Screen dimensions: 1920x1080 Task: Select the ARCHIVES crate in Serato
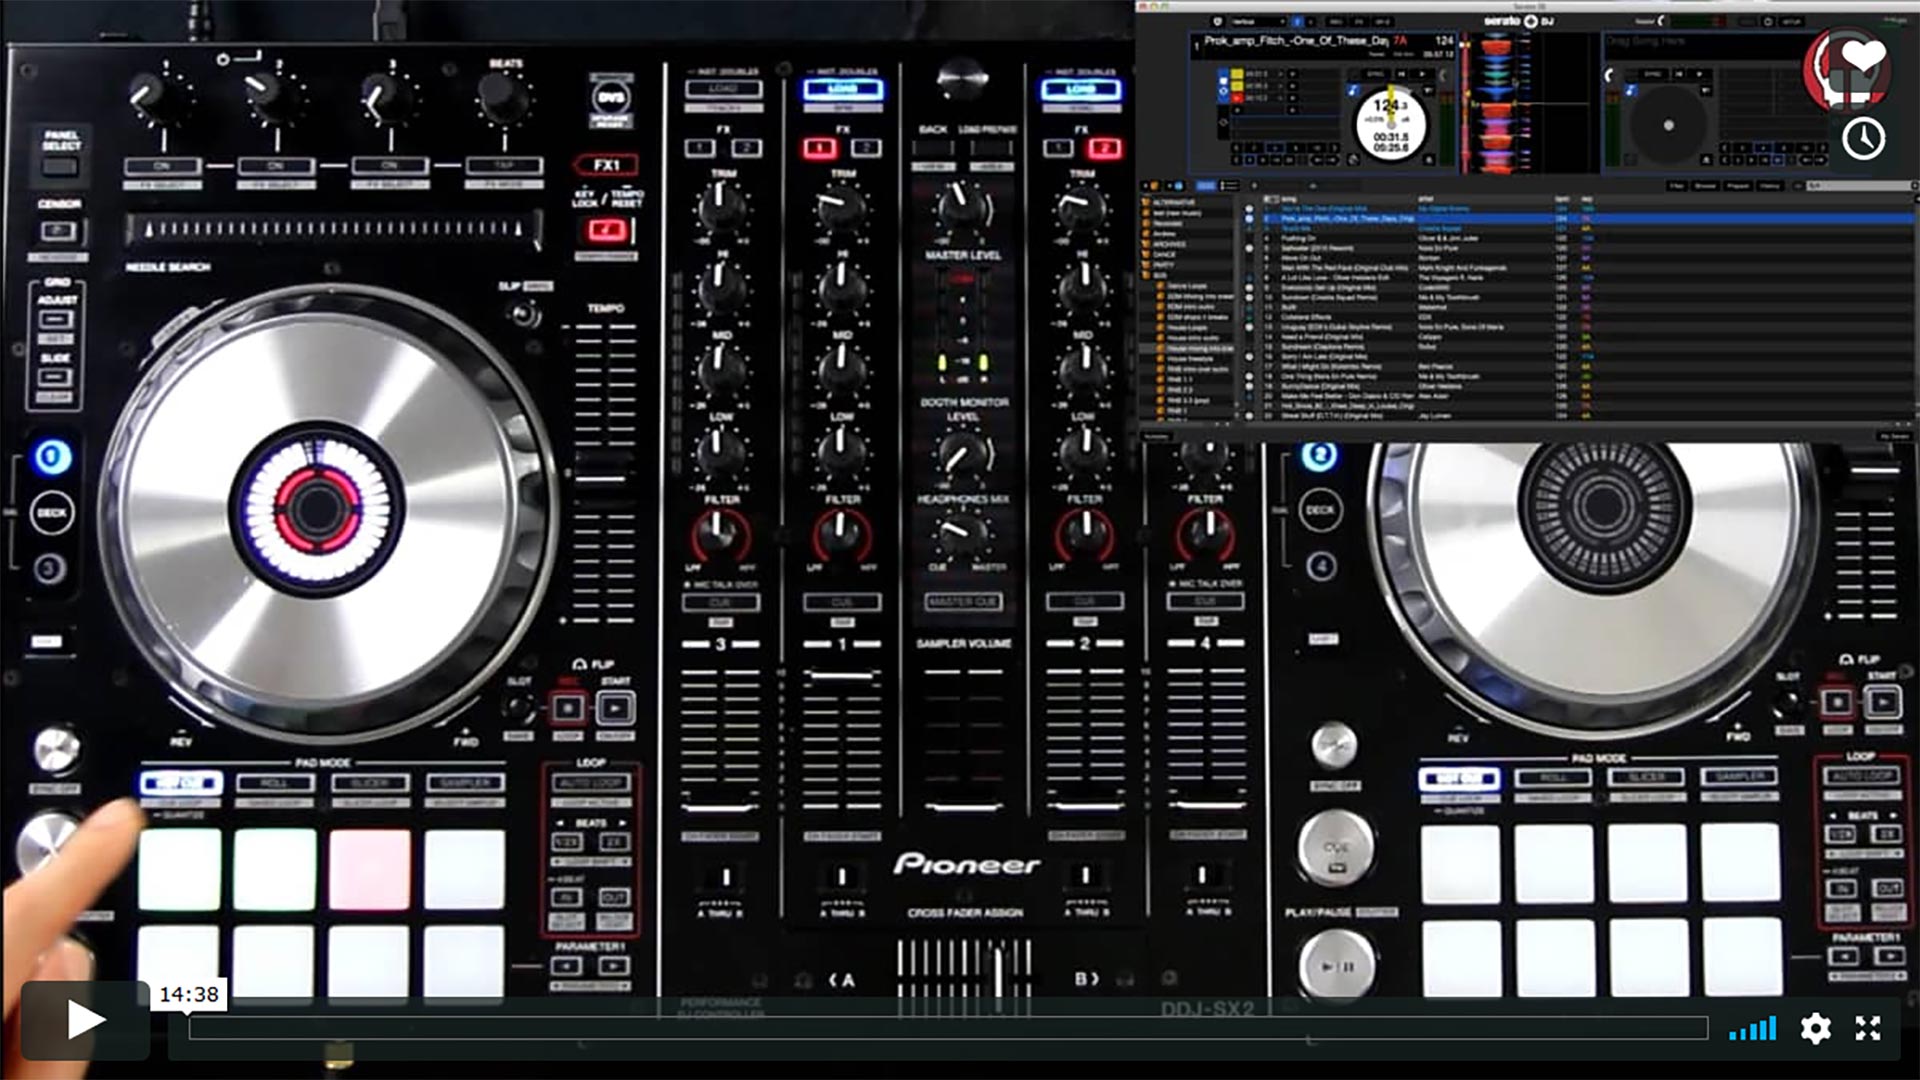[x=1169, y=244]
